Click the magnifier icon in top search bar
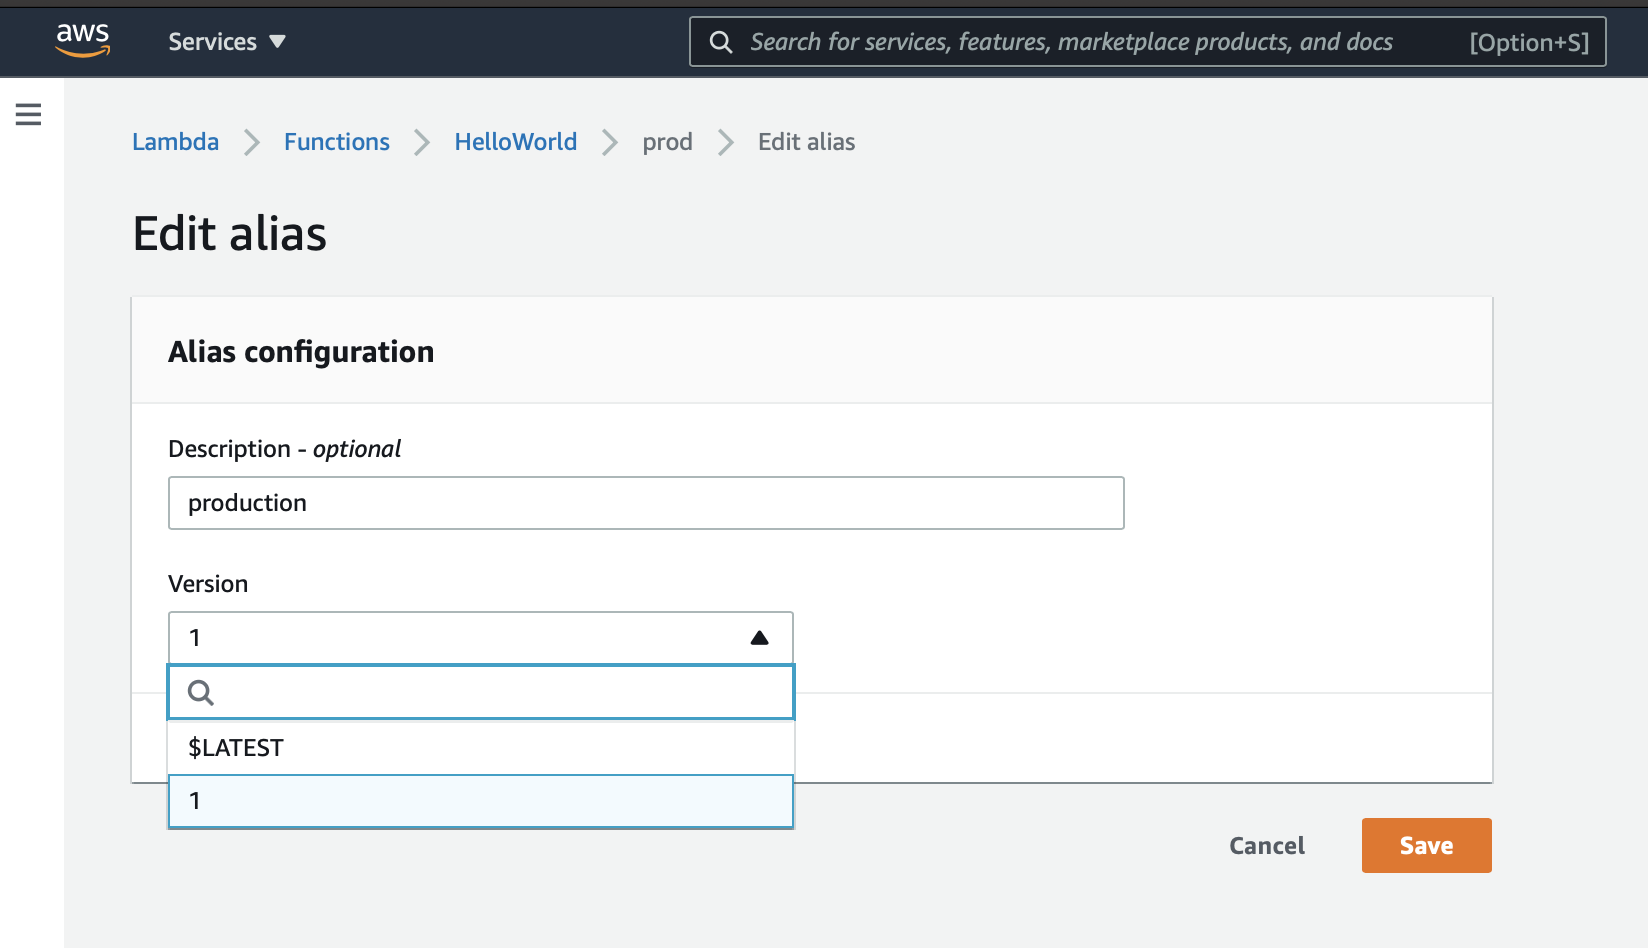This screenshot has width=1648, height=948. click(721, 42)
